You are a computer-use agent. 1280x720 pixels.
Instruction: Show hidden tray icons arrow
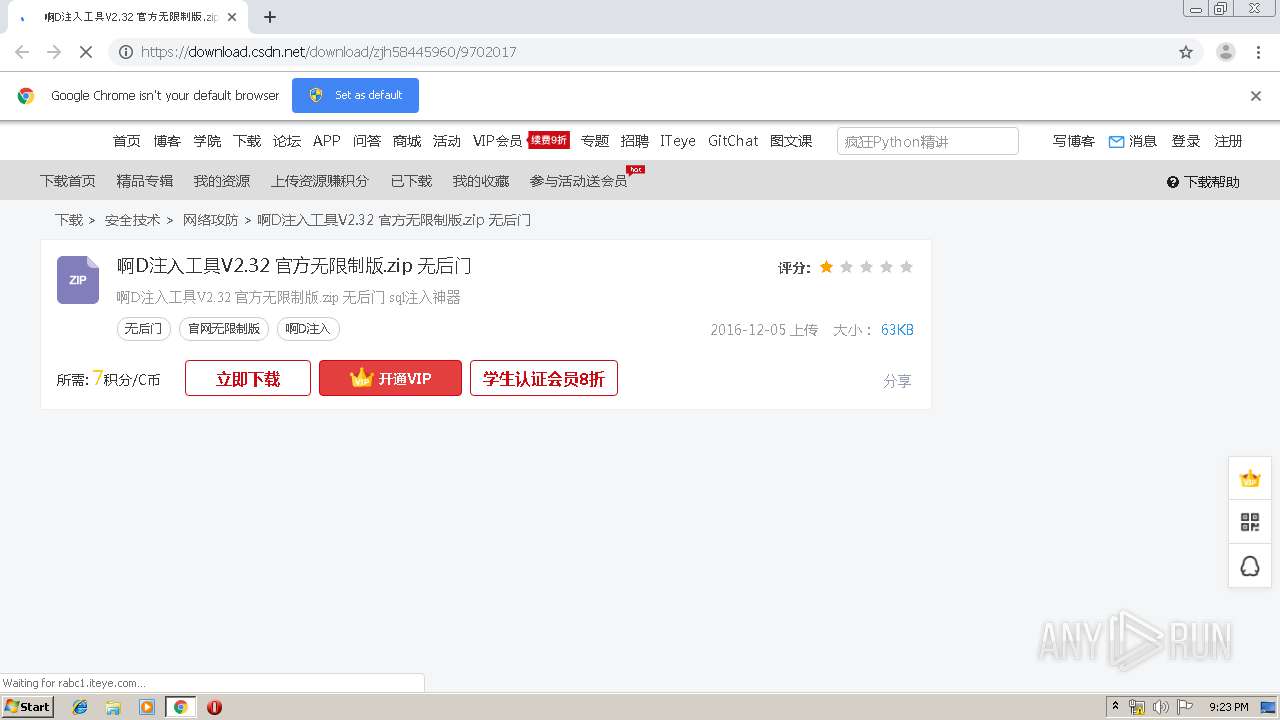[1115, 707]
